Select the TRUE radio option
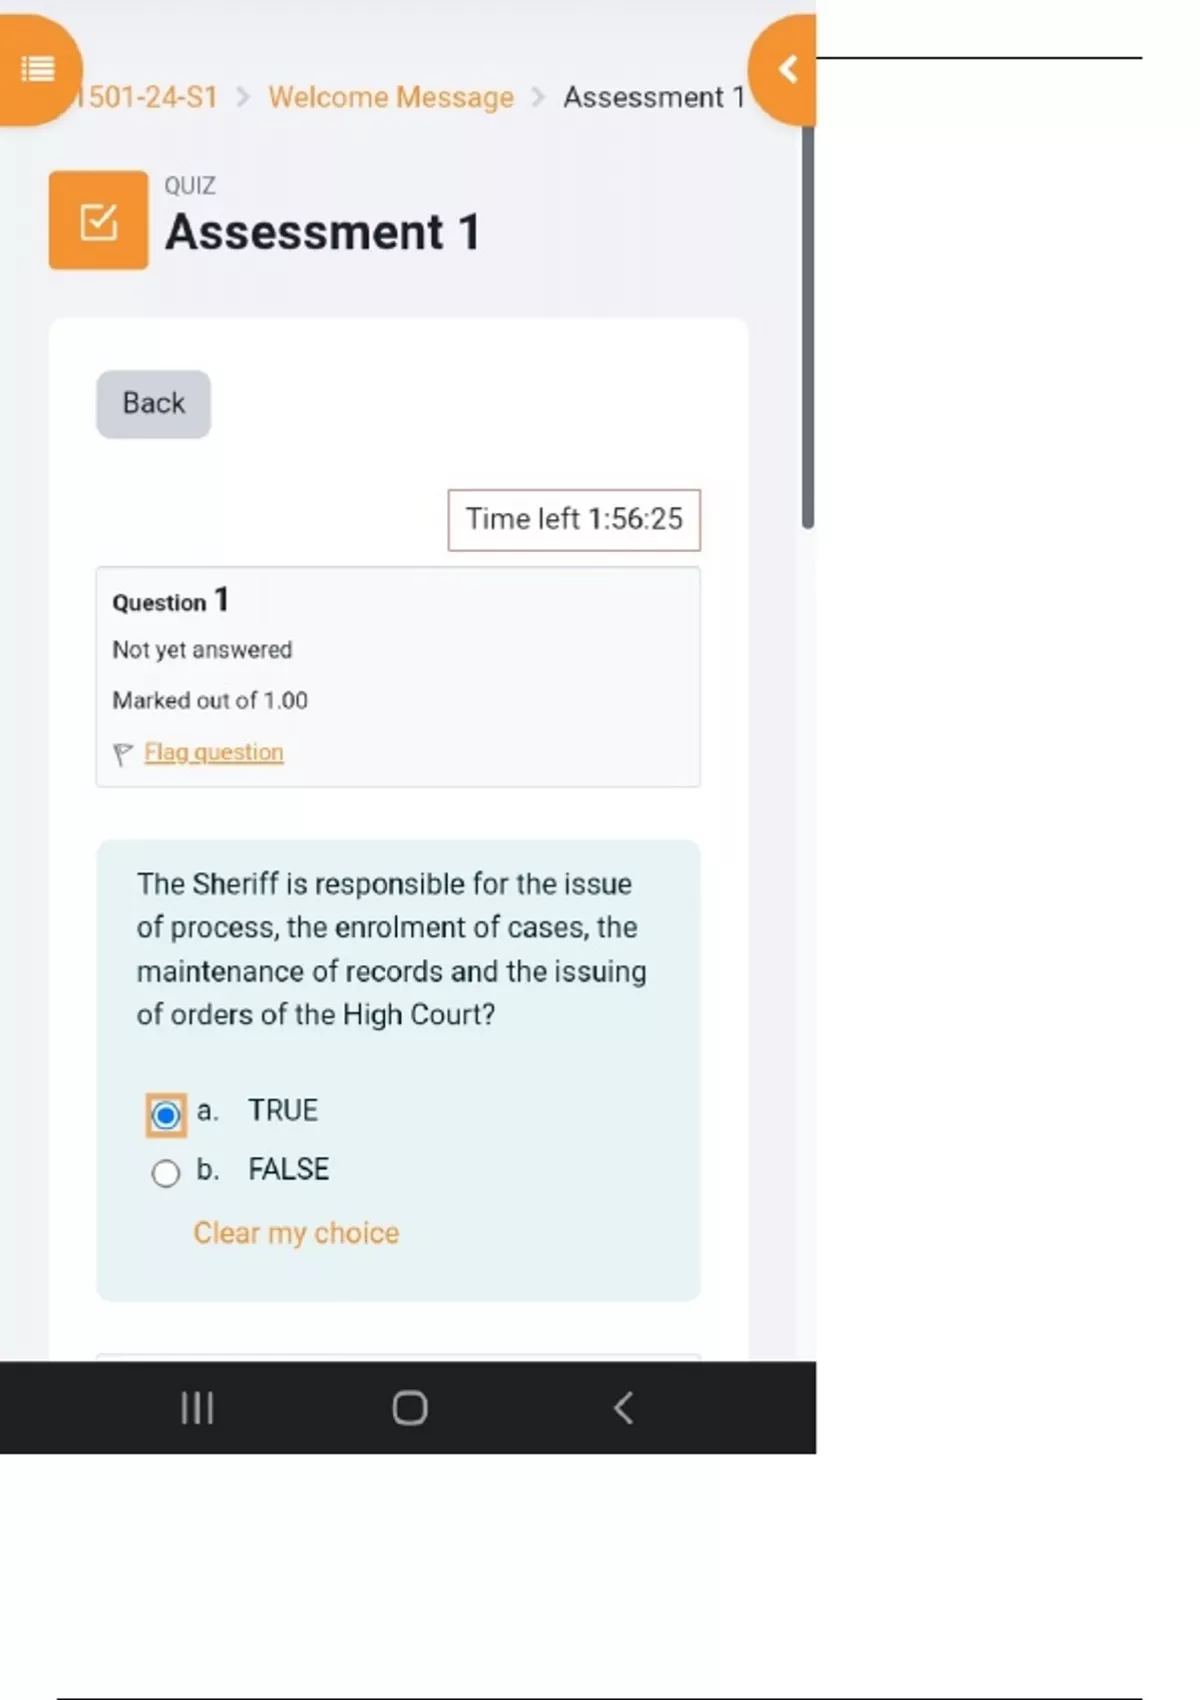The image size is (1200, 1700). [x=166, y=1115]
